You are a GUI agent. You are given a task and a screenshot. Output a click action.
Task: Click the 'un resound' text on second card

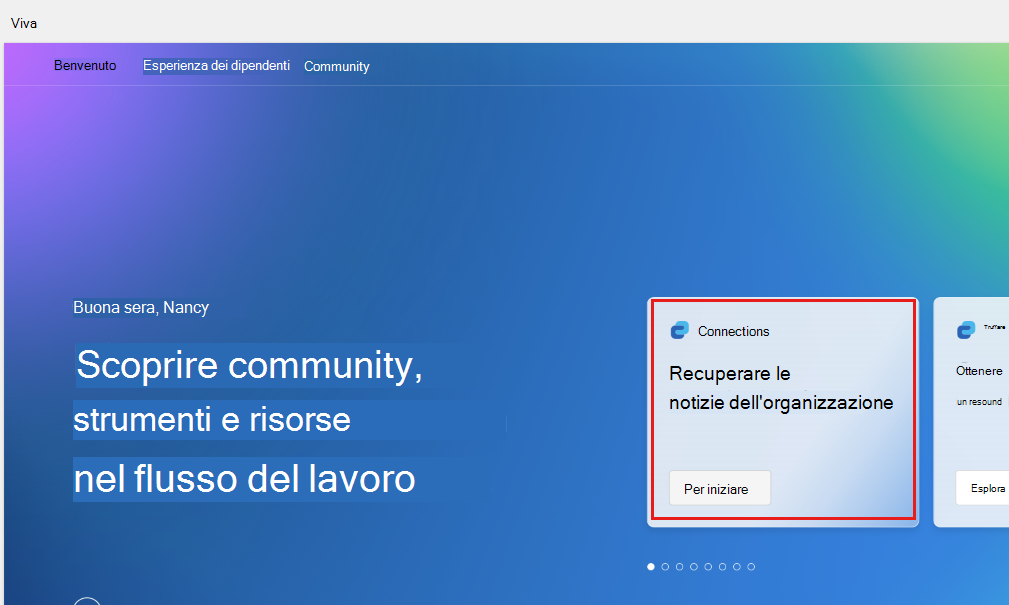(979, 402)
